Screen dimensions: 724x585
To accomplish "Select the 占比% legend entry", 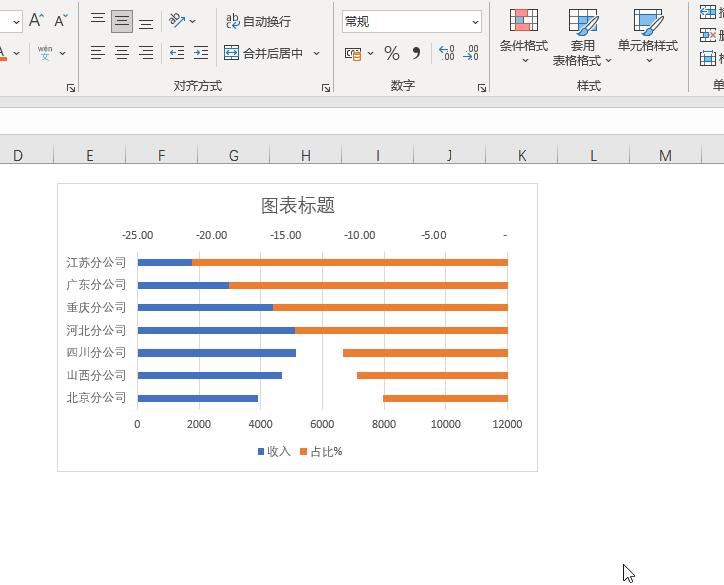I will (x=321, y=452).
